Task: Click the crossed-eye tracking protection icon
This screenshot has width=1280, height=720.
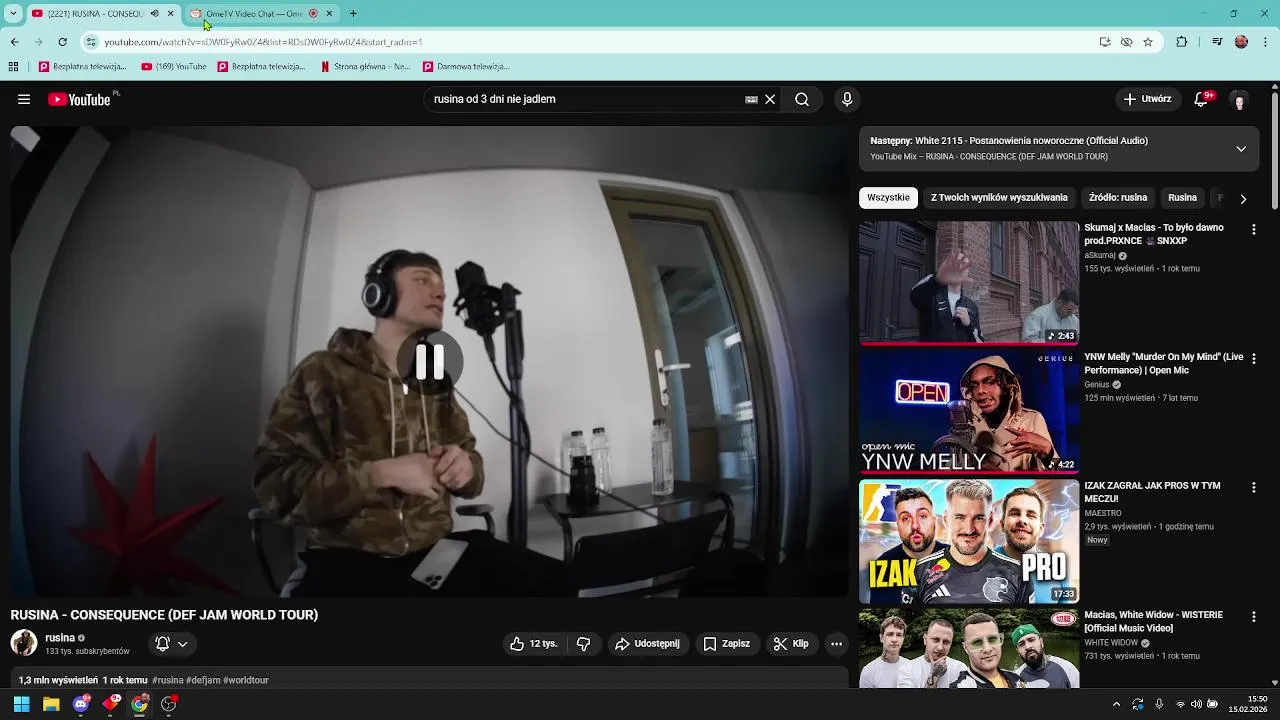Action: pyautogui.click(x=1126, y=42)
